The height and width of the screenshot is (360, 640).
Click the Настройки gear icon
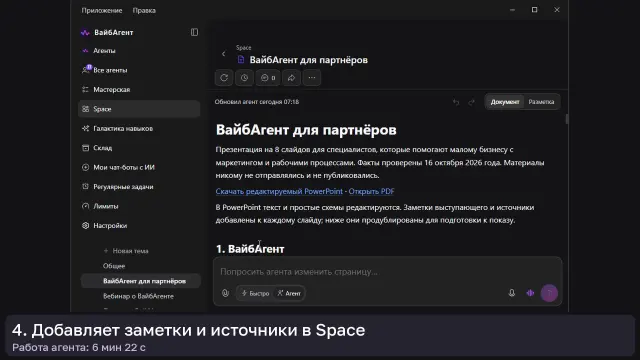point(85,225)
